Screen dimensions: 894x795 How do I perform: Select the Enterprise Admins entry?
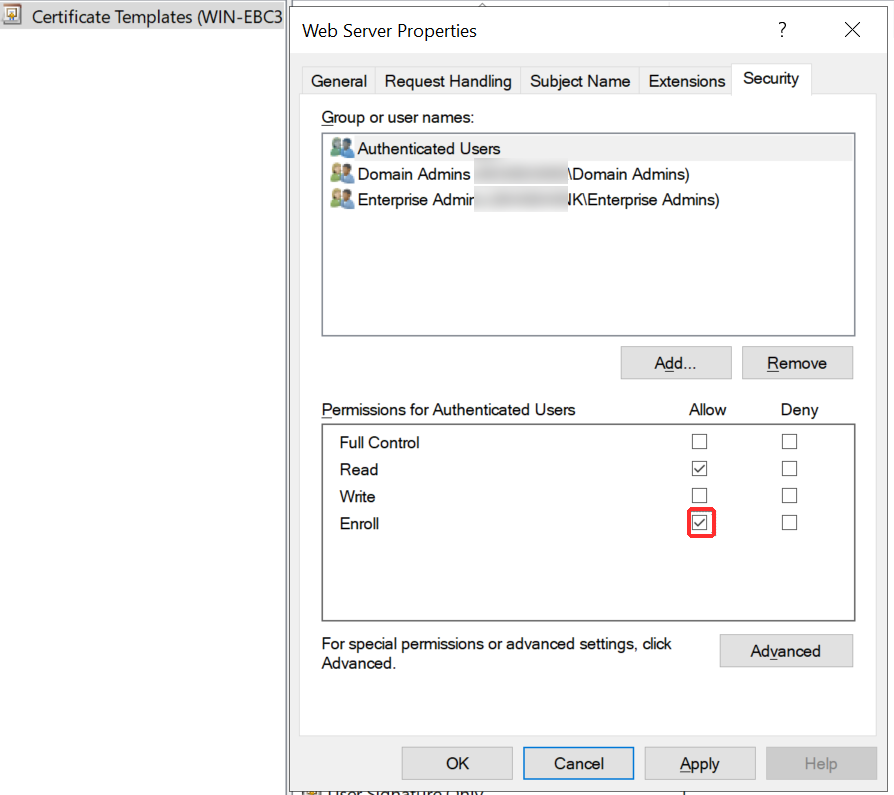(x=588, y=200)
